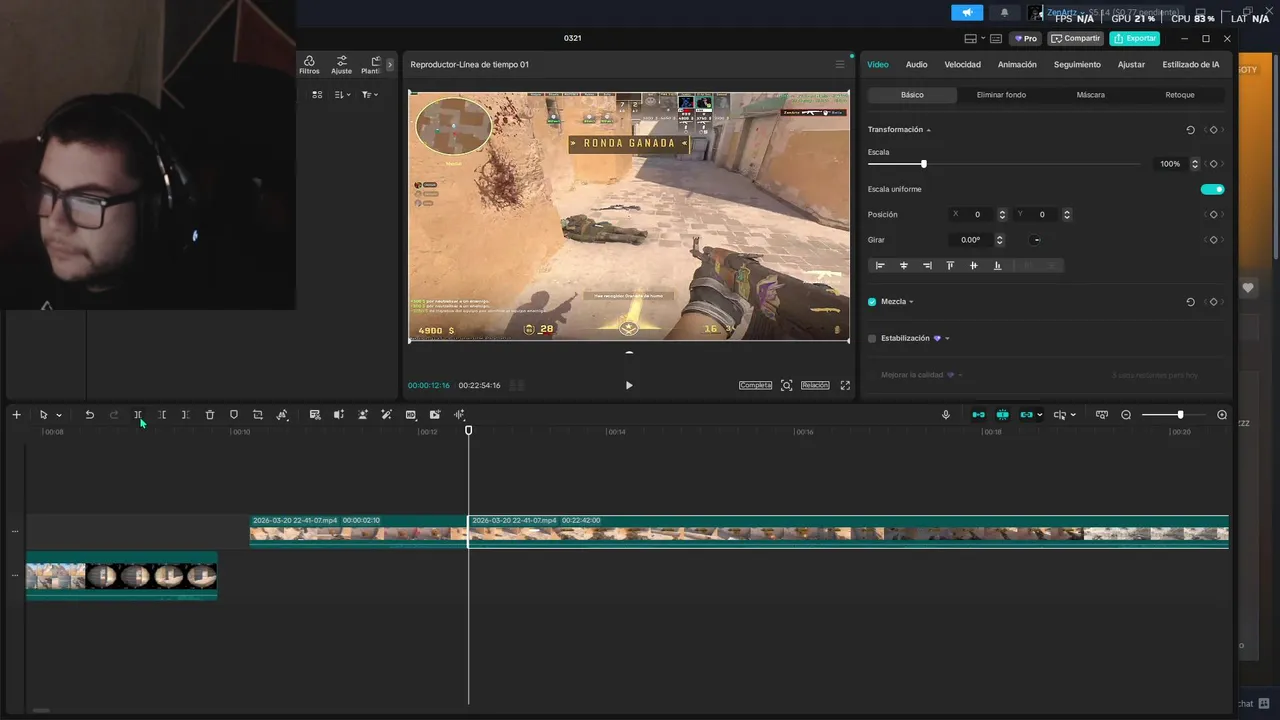The height and width of the screenshot is (720, 1280).
Task: Click the Girar rotation dial
Action: [1037, 240]
